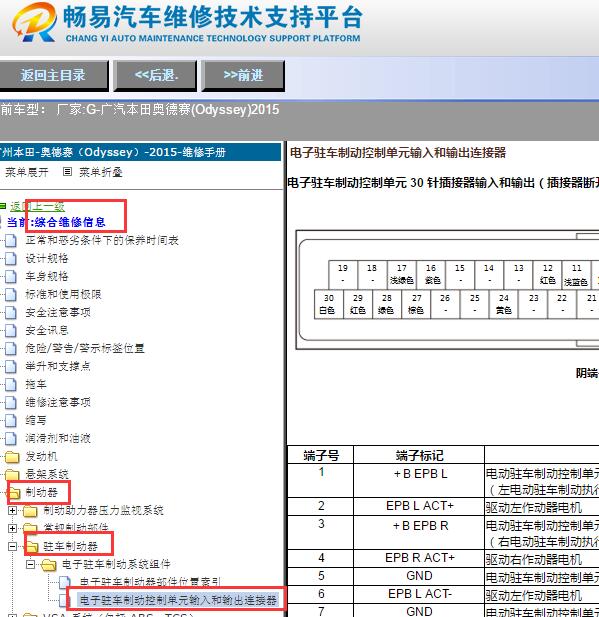
Task: Click the 菜单展开 expand-all control
Action: 27,172
